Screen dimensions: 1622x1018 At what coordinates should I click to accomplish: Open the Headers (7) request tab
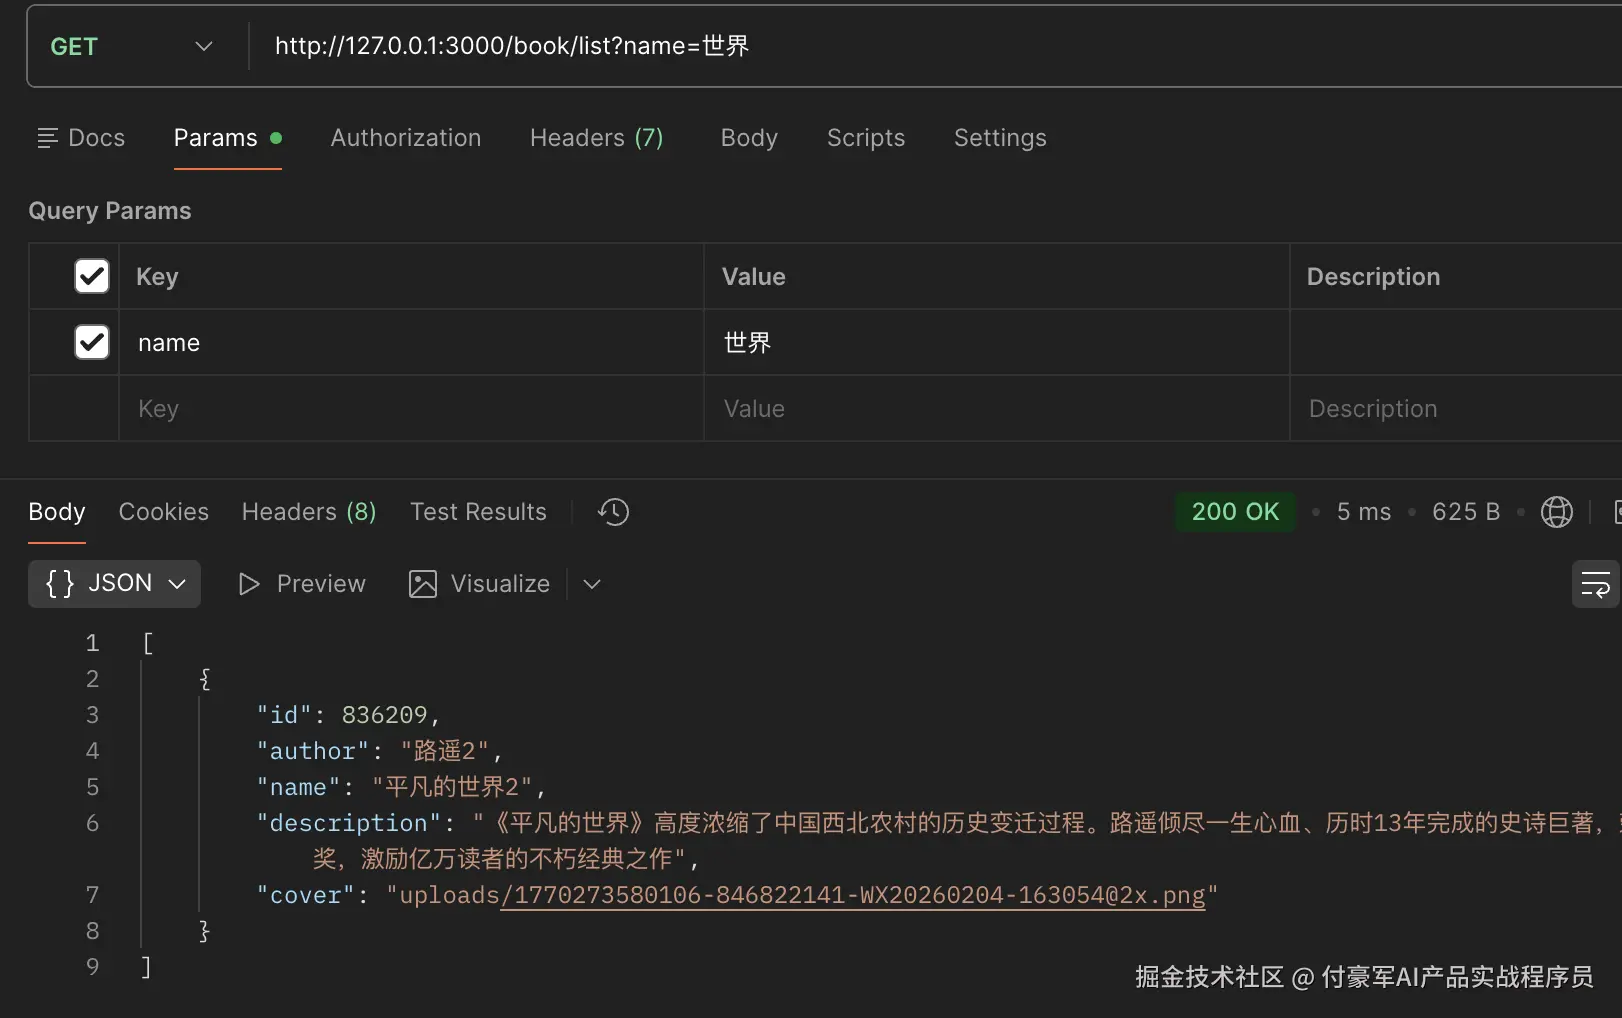click(x=597, y=138)
